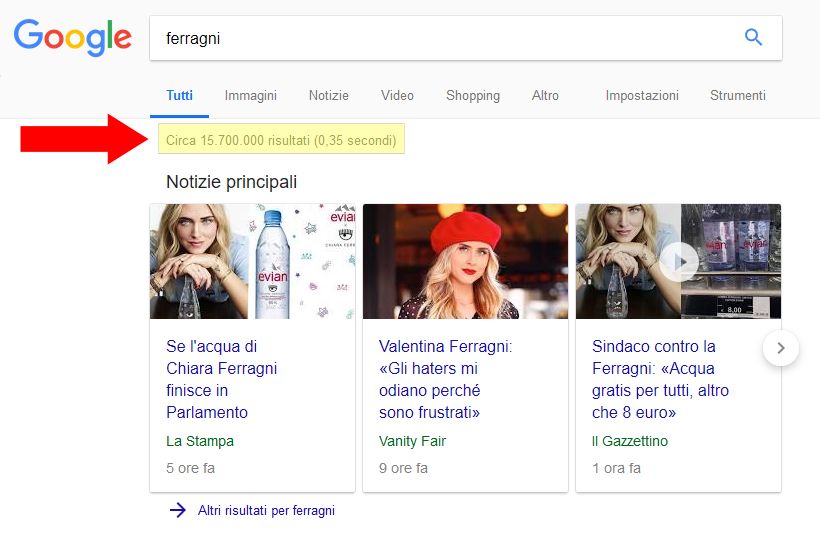Click the search box containing ferragni

(465, 38)
